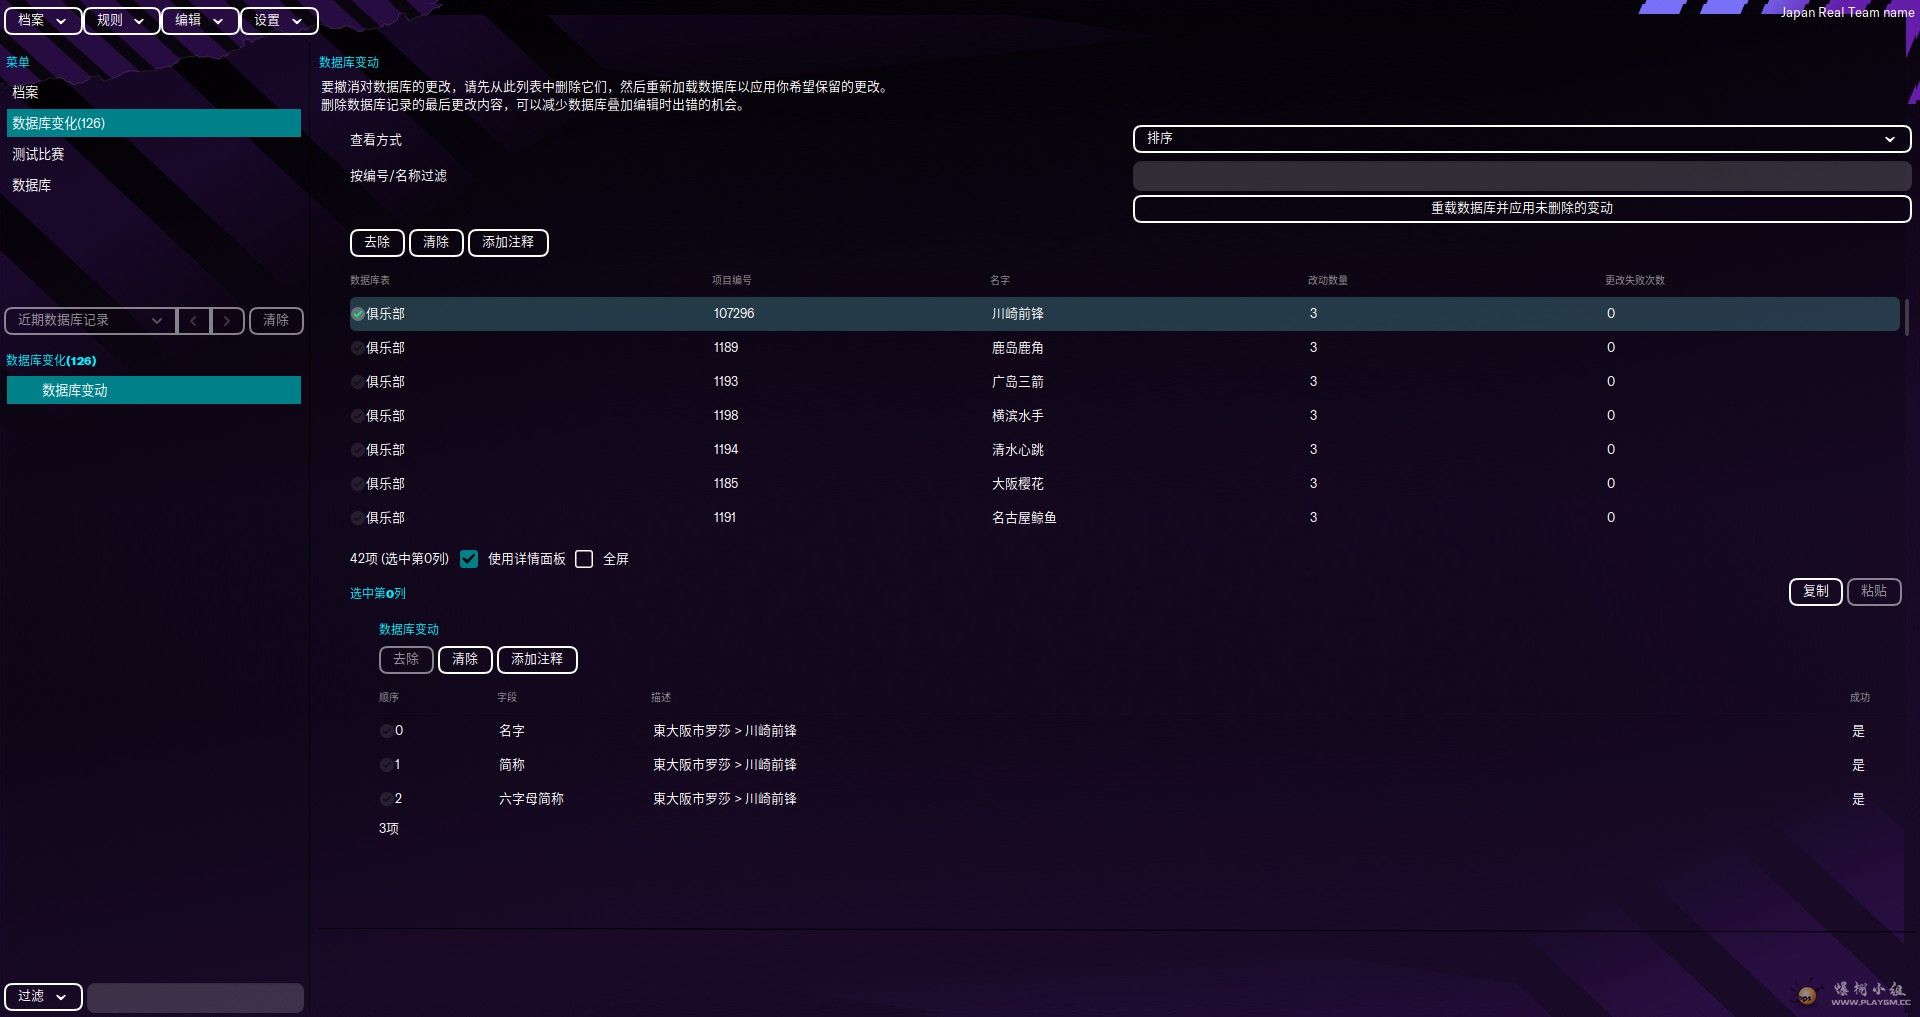Toggle the check icon on 清水心跳 row

[358, 450]
